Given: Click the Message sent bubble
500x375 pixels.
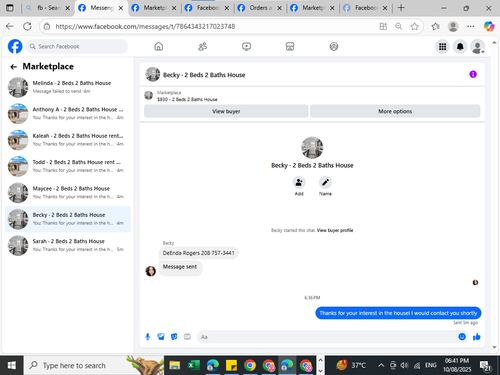Looking at the screenshot, I should 180,267.
